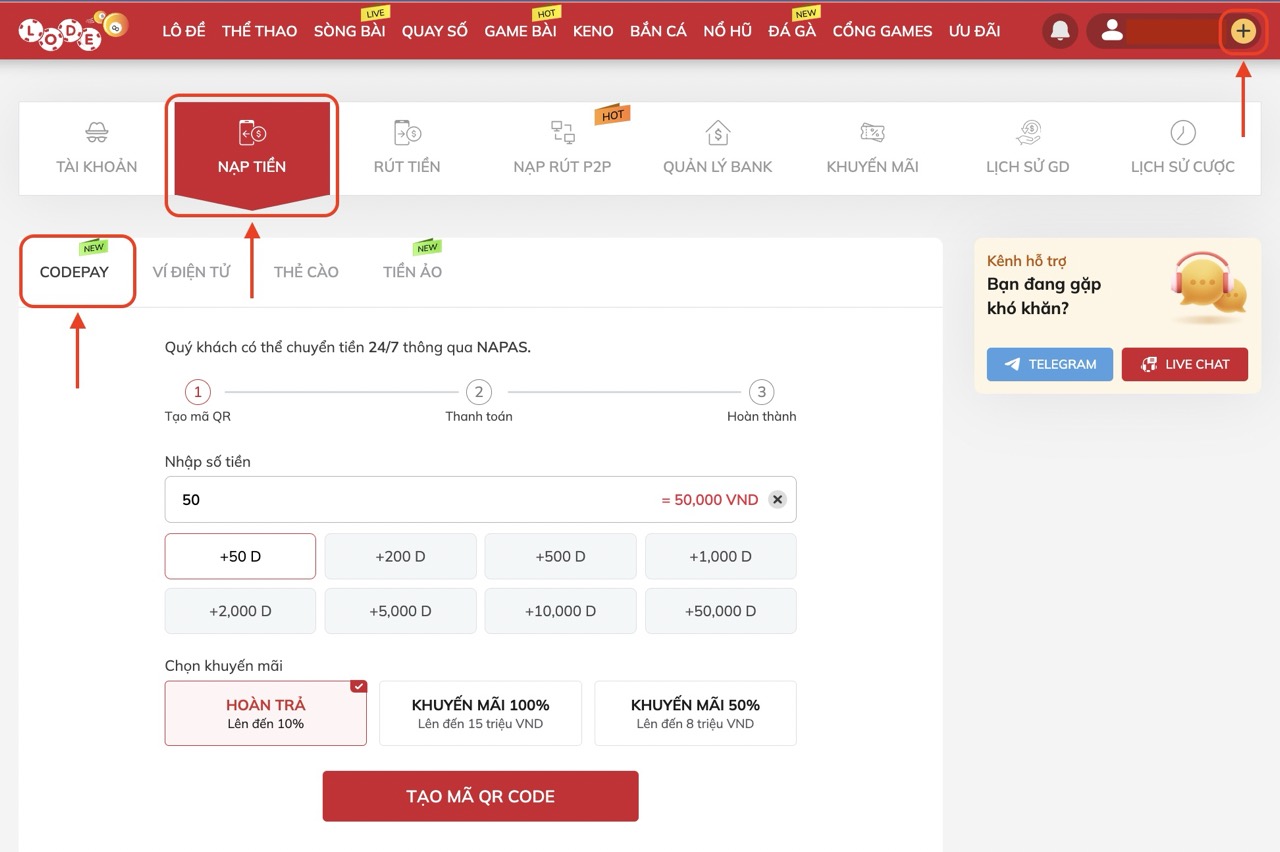Click the notification bell icon

1060,31
